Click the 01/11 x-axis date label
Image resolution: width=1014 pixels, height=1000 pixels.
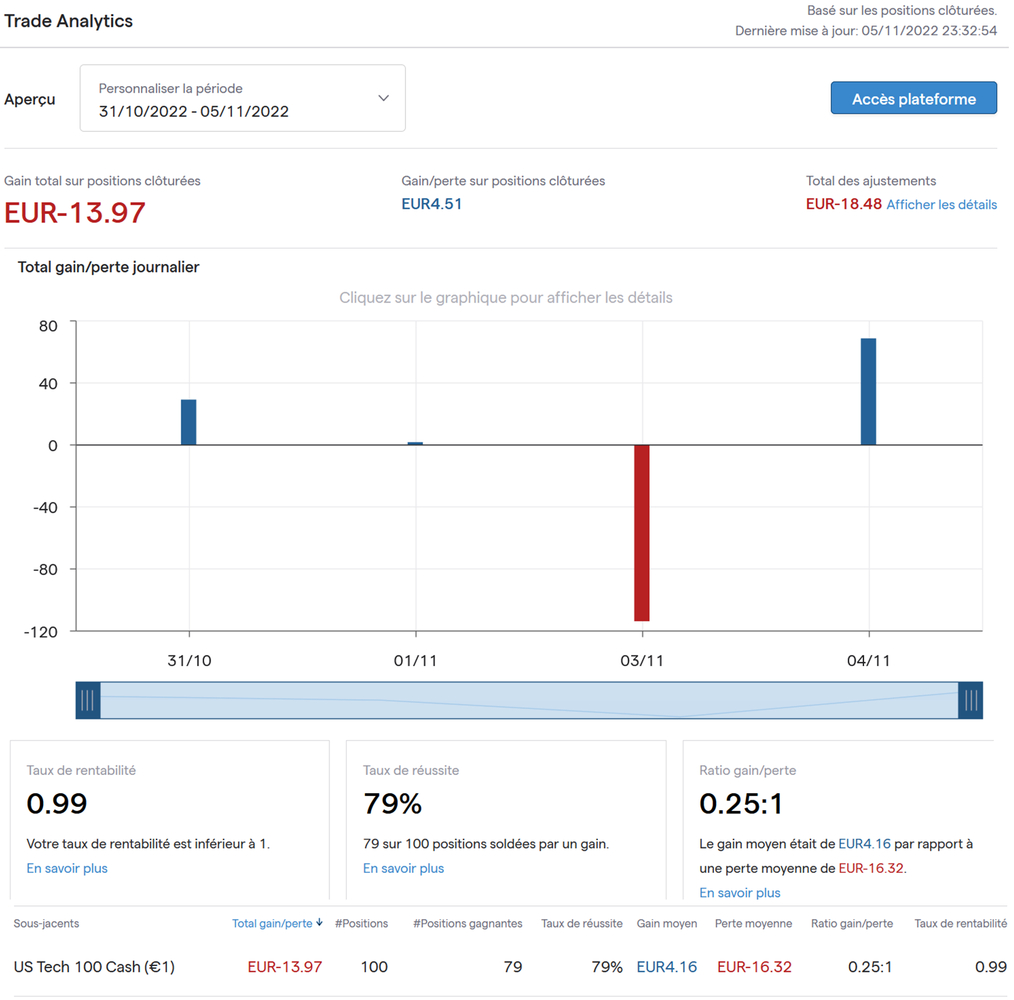coord(415,660)
